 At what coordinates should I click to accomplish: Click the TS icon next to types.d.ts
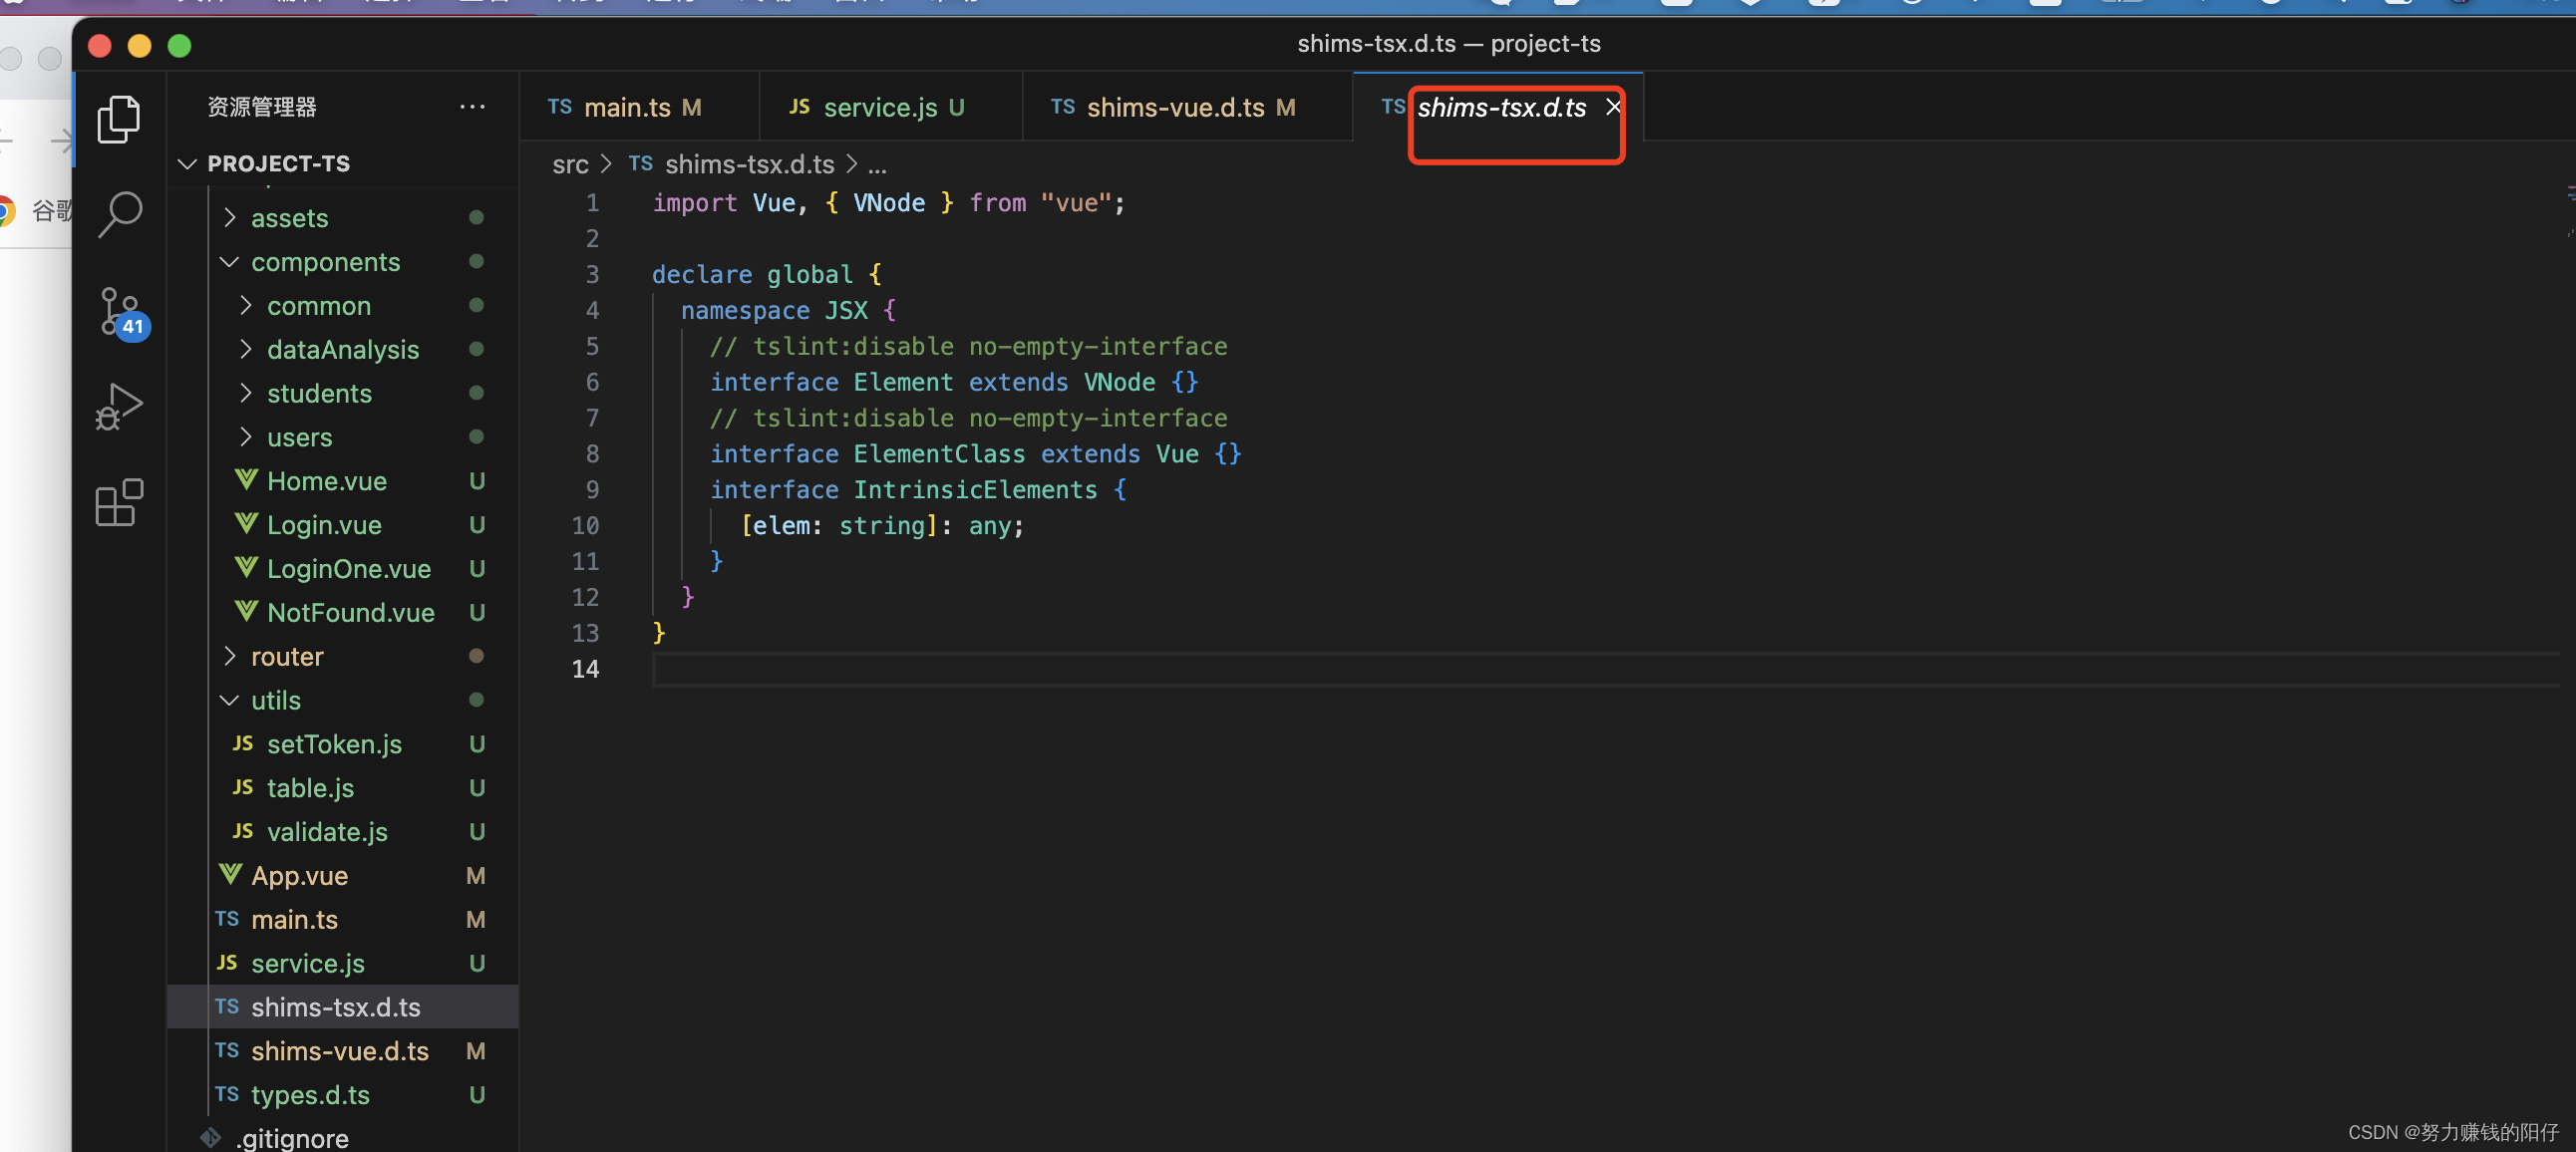tap(227, 1094)
